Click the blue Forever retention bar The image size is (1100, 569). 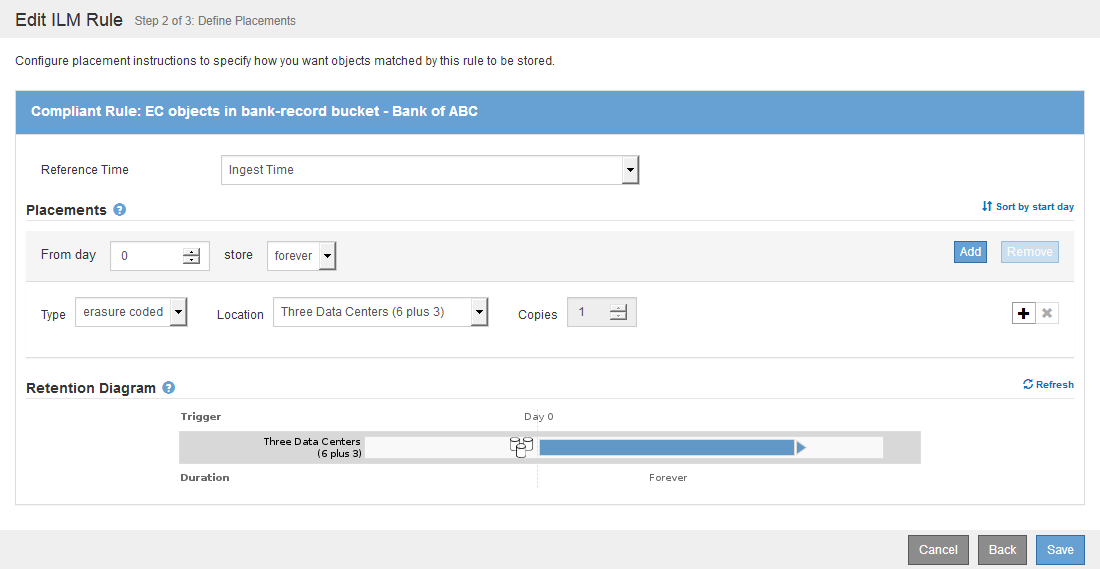point(666,447)
